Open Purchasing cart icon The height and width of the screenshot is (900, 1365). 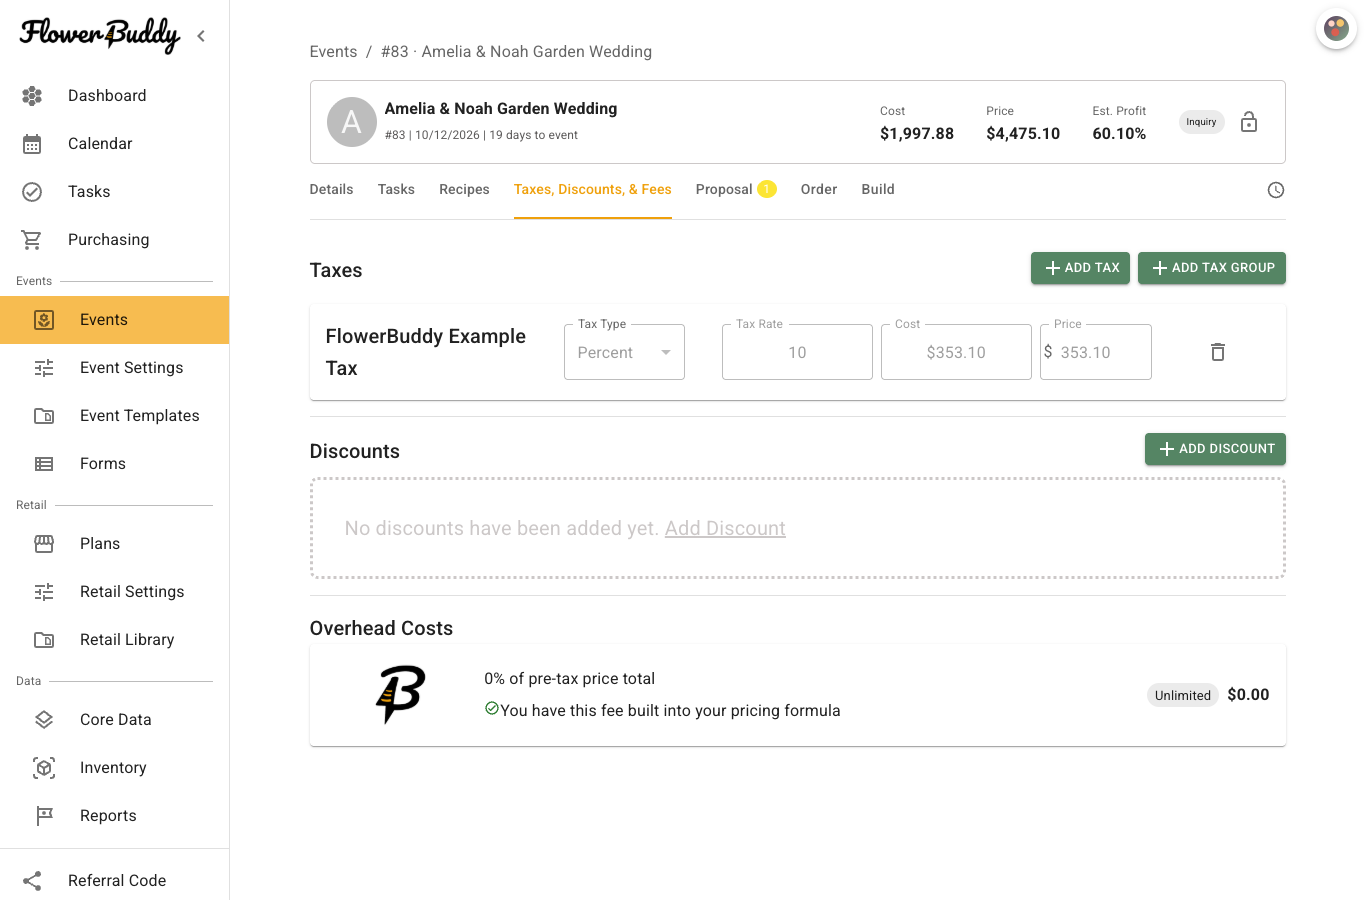coord(32,240)
